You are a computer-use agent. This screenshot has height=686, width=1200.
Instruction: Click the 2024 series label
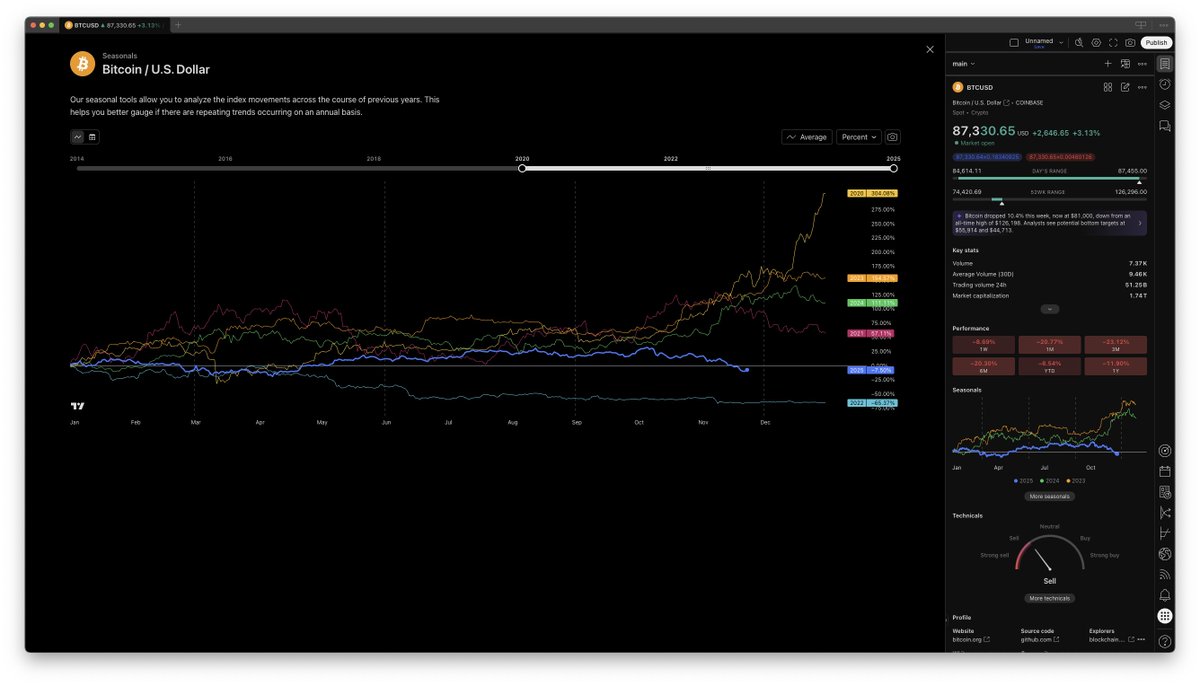872,302
